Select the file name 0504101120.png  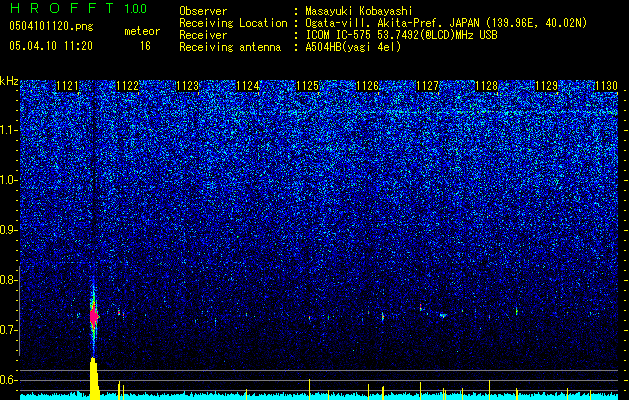[x=51, y=26]
